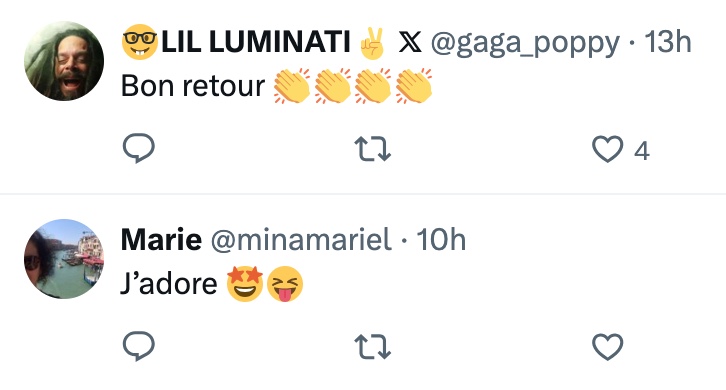
Task: Visit the @minamariel handle
Action: pos(301,240)
